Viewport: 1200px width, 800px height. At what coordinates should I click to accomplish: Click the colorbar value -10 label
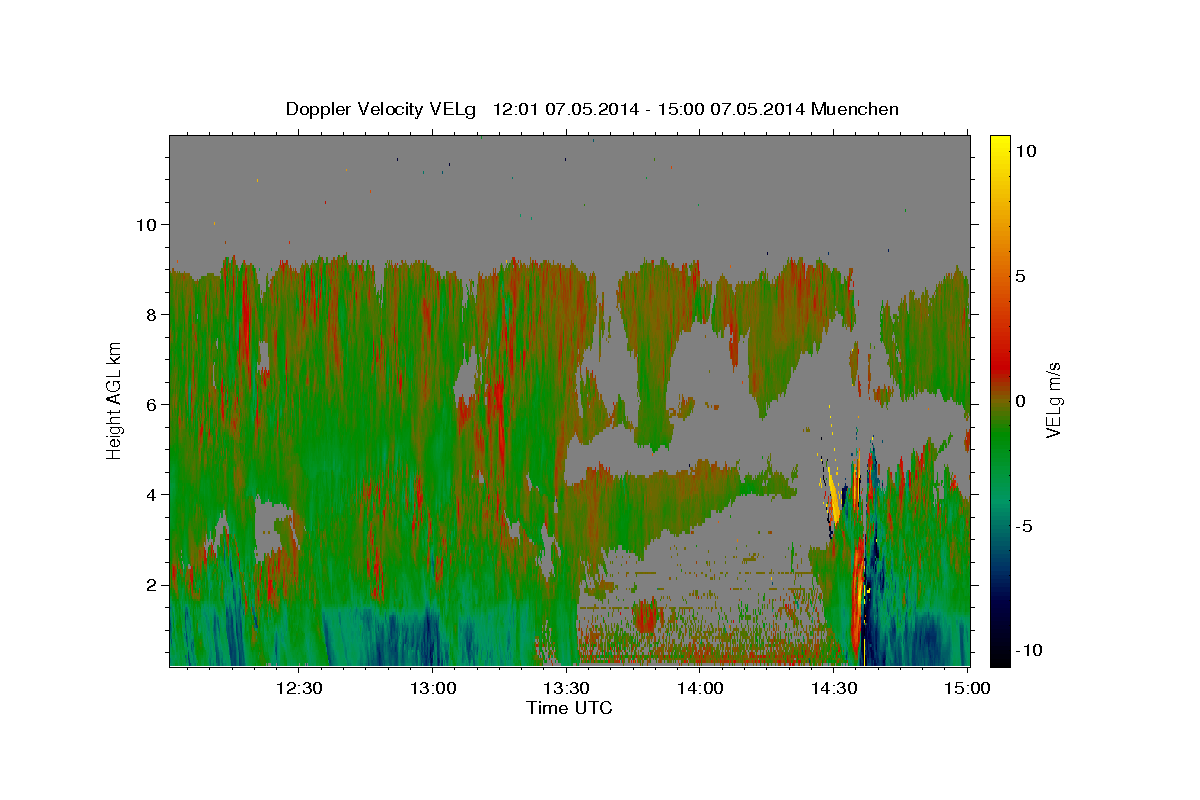1028,650
